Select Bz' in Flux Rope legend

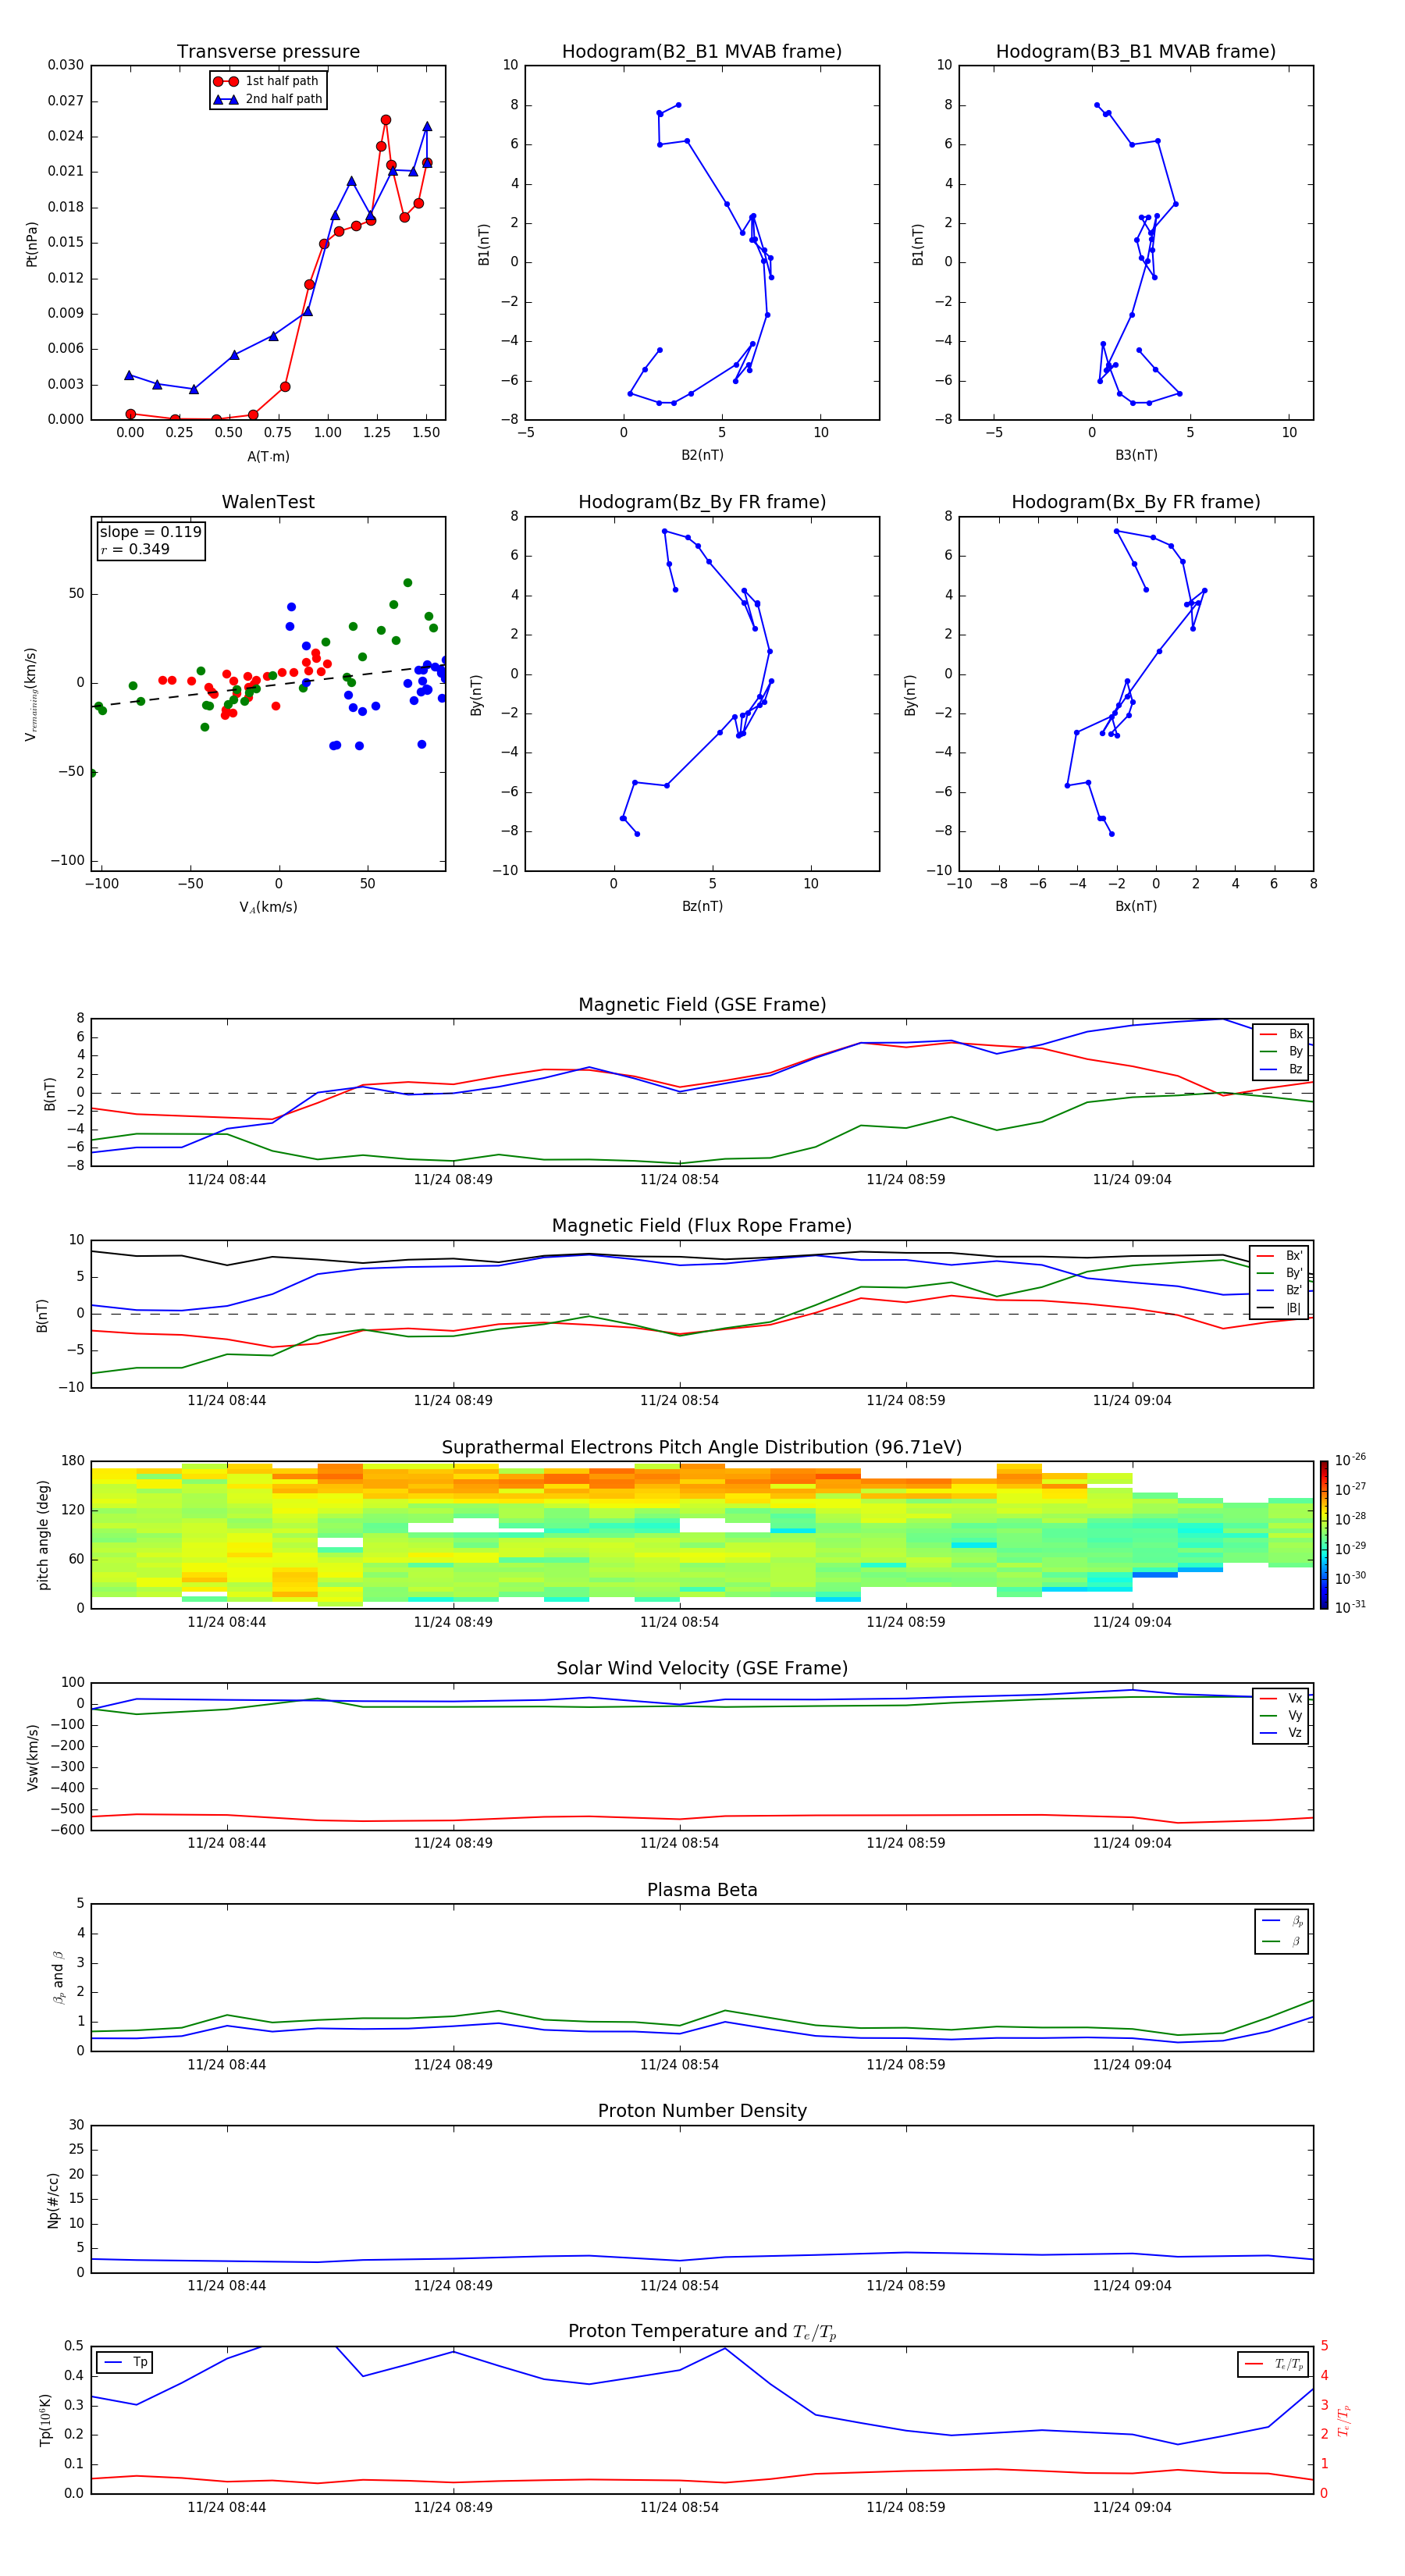point(1279,1290)
